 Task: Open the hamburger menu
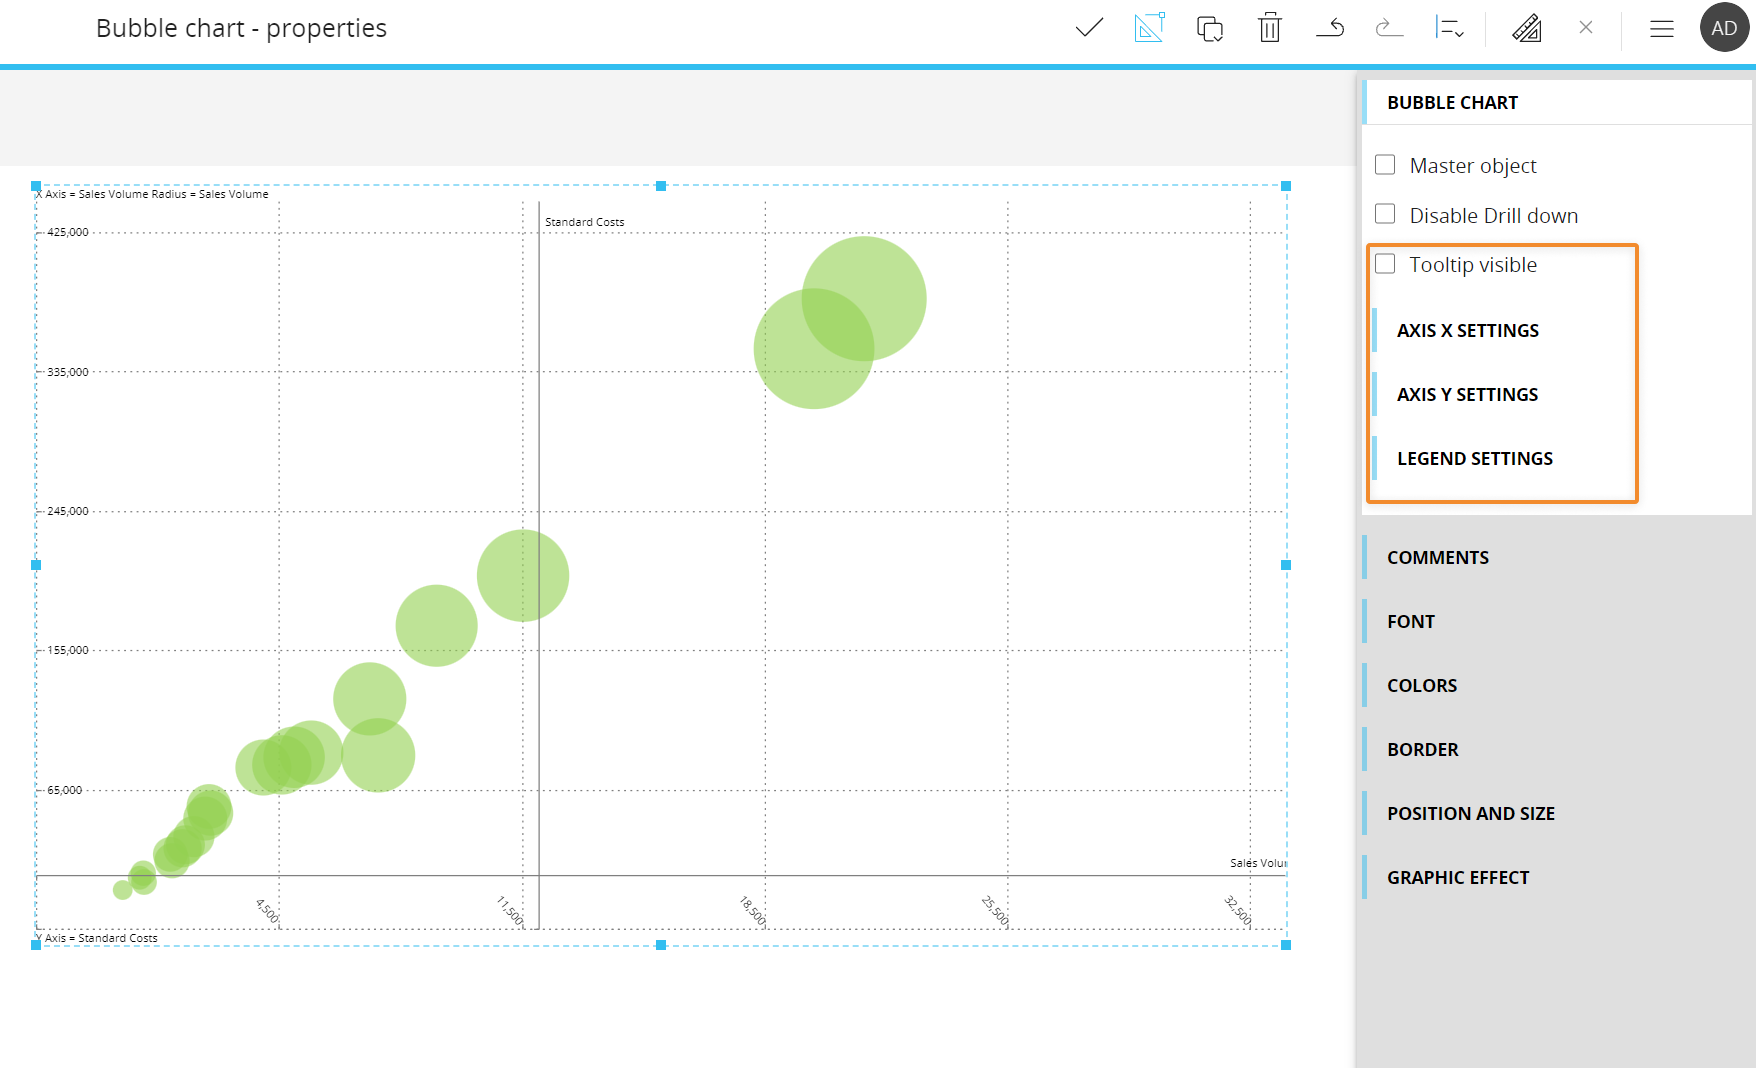point(1662,29)
